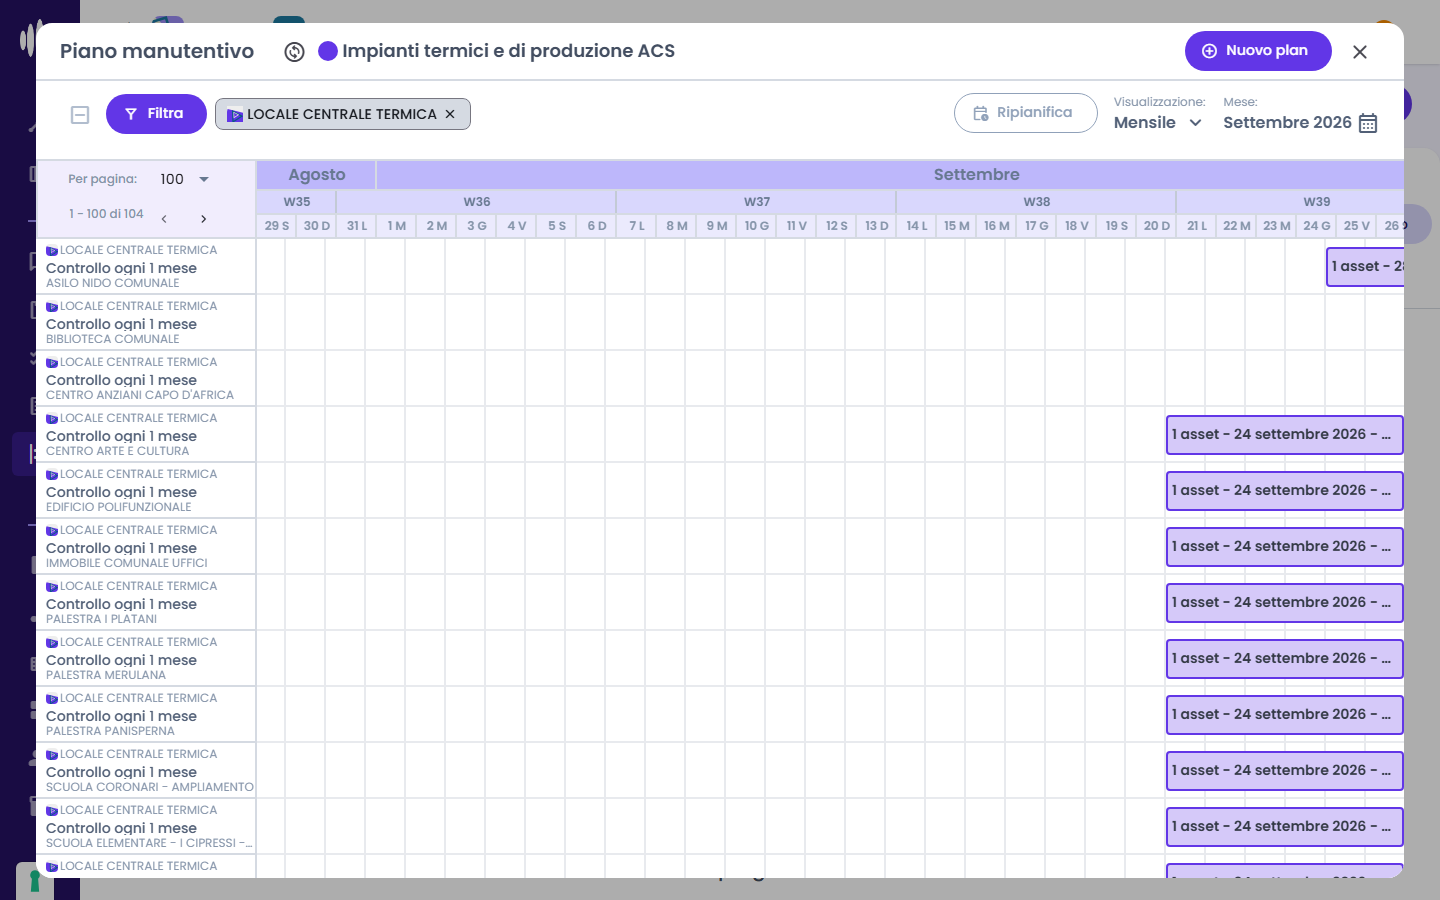
Task: Go to the next results page
Action: click(203, 219)
